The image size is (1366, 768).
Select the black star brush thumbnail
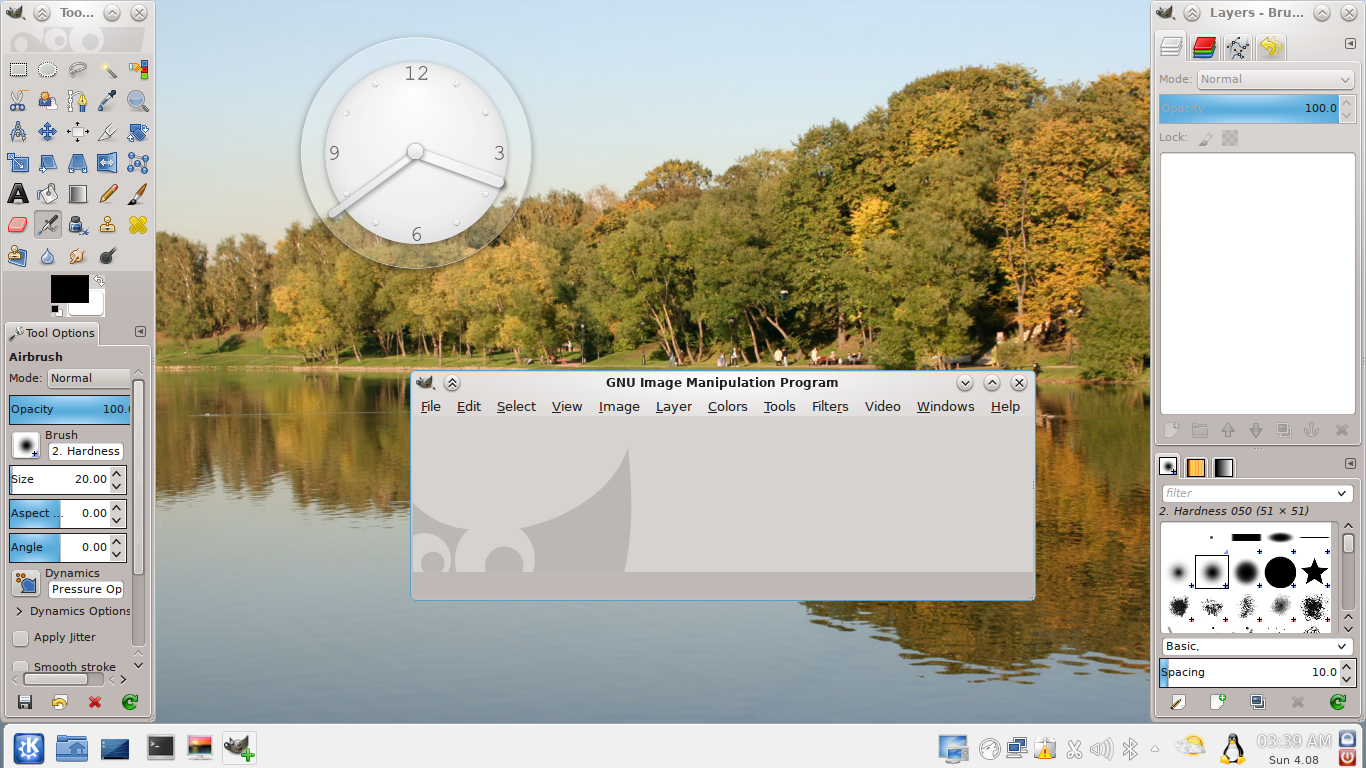(1314, 572)
